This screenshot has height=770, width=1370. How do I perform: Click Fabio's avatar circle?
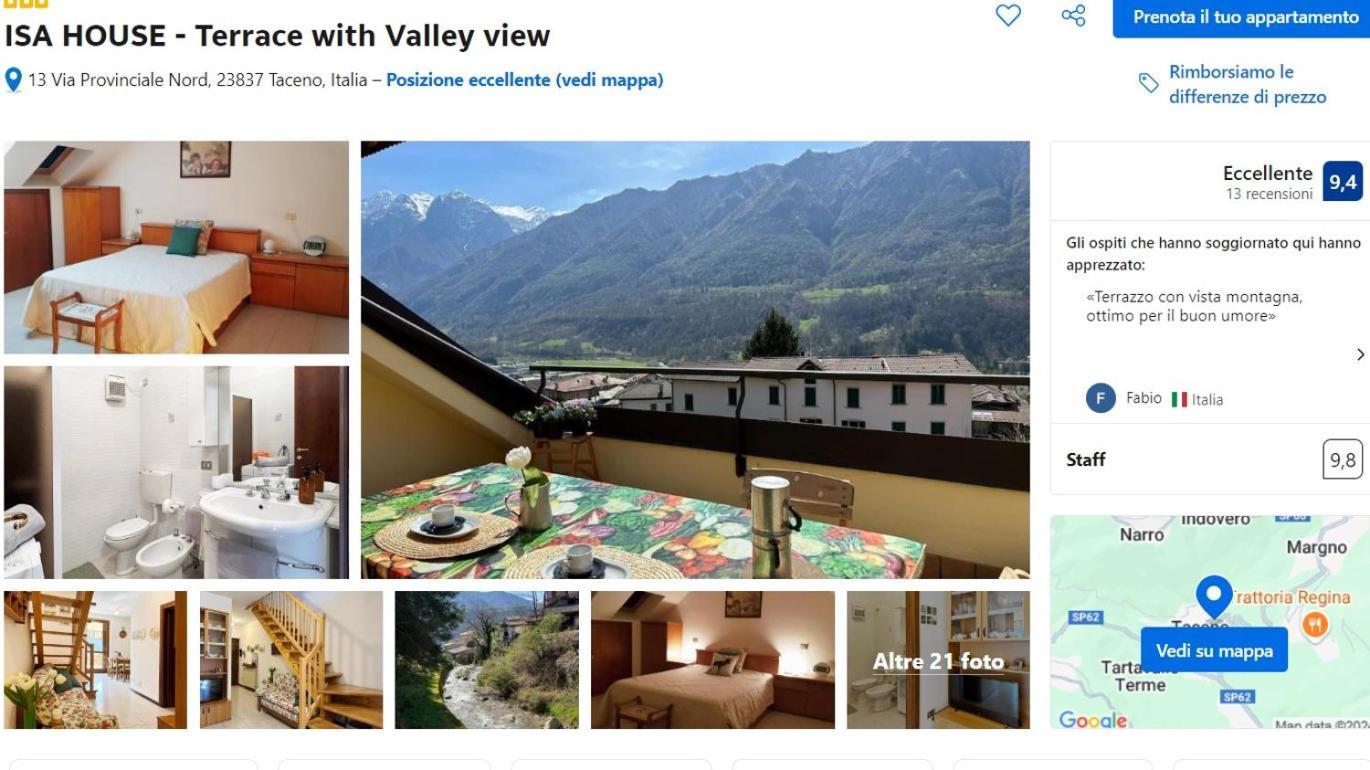click(x=1100, y=398)
